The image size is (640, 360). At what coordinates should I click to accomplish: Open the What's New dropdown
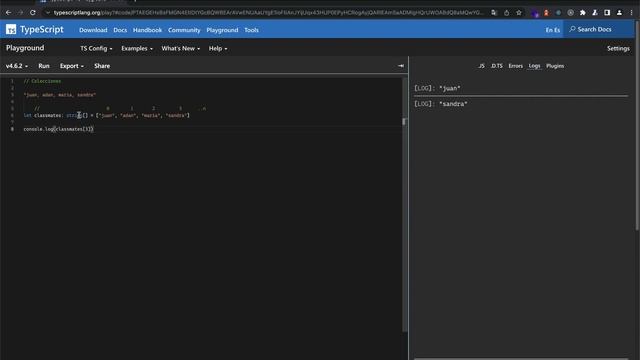point(180,48)
